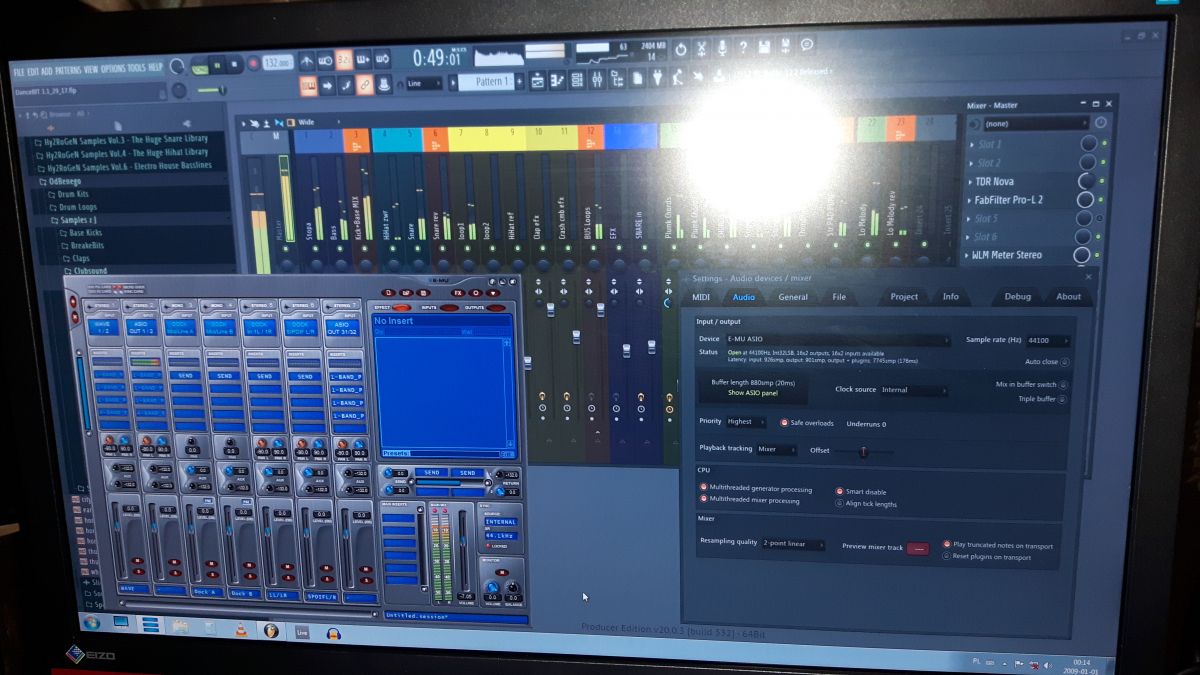Image resolution: width=1200 pixels, height=675 pixels.
Task: Open the (none) input dropdown in Mixer - Master
Action: point(1036,124)
